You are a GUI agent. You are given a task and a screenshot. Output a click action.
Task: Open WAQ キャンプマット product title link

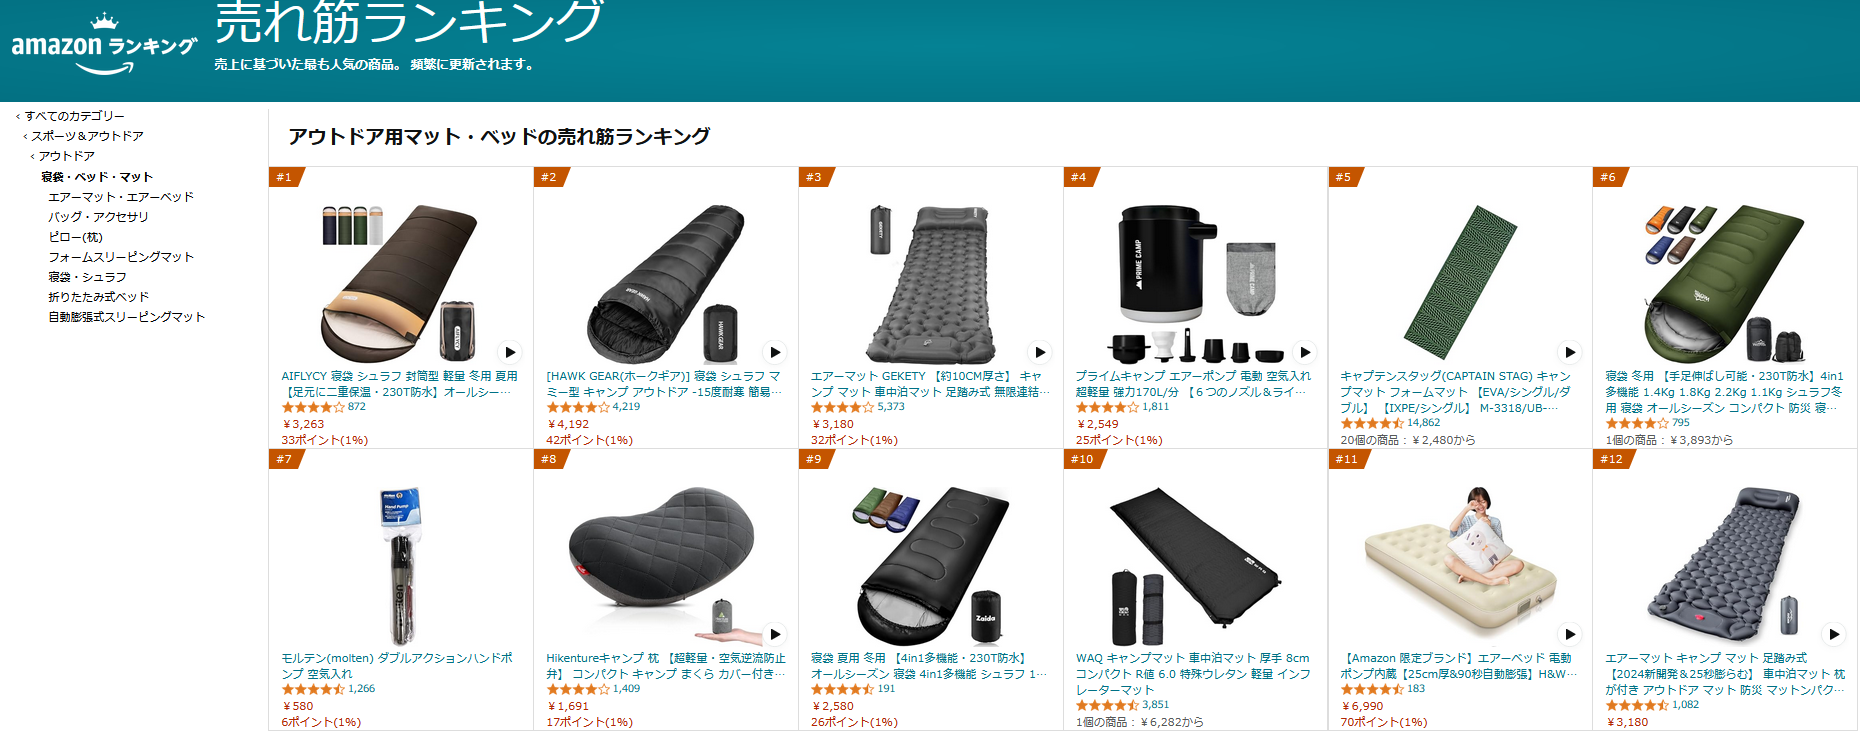coord(1193,674)
